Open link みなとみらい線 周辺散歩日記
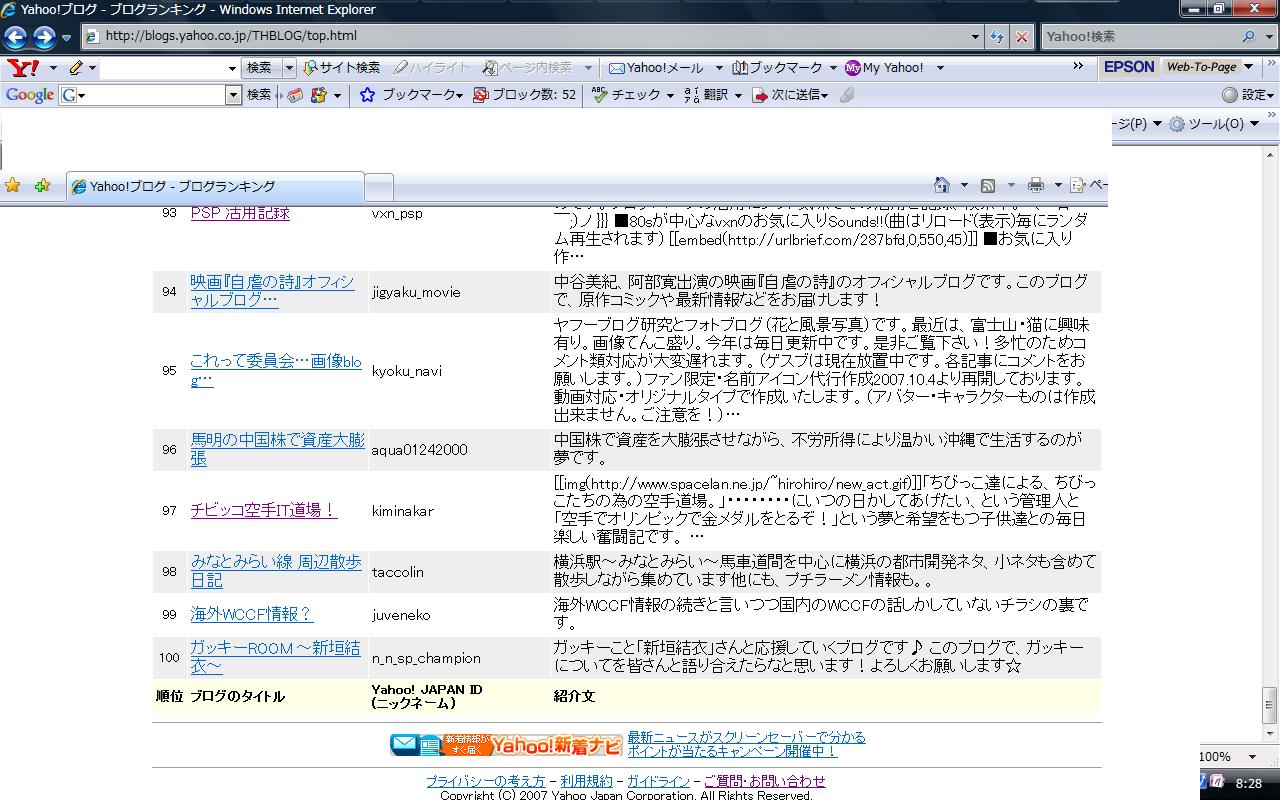The height and width of the screenshot is (800, 1280). pos(276,571)
